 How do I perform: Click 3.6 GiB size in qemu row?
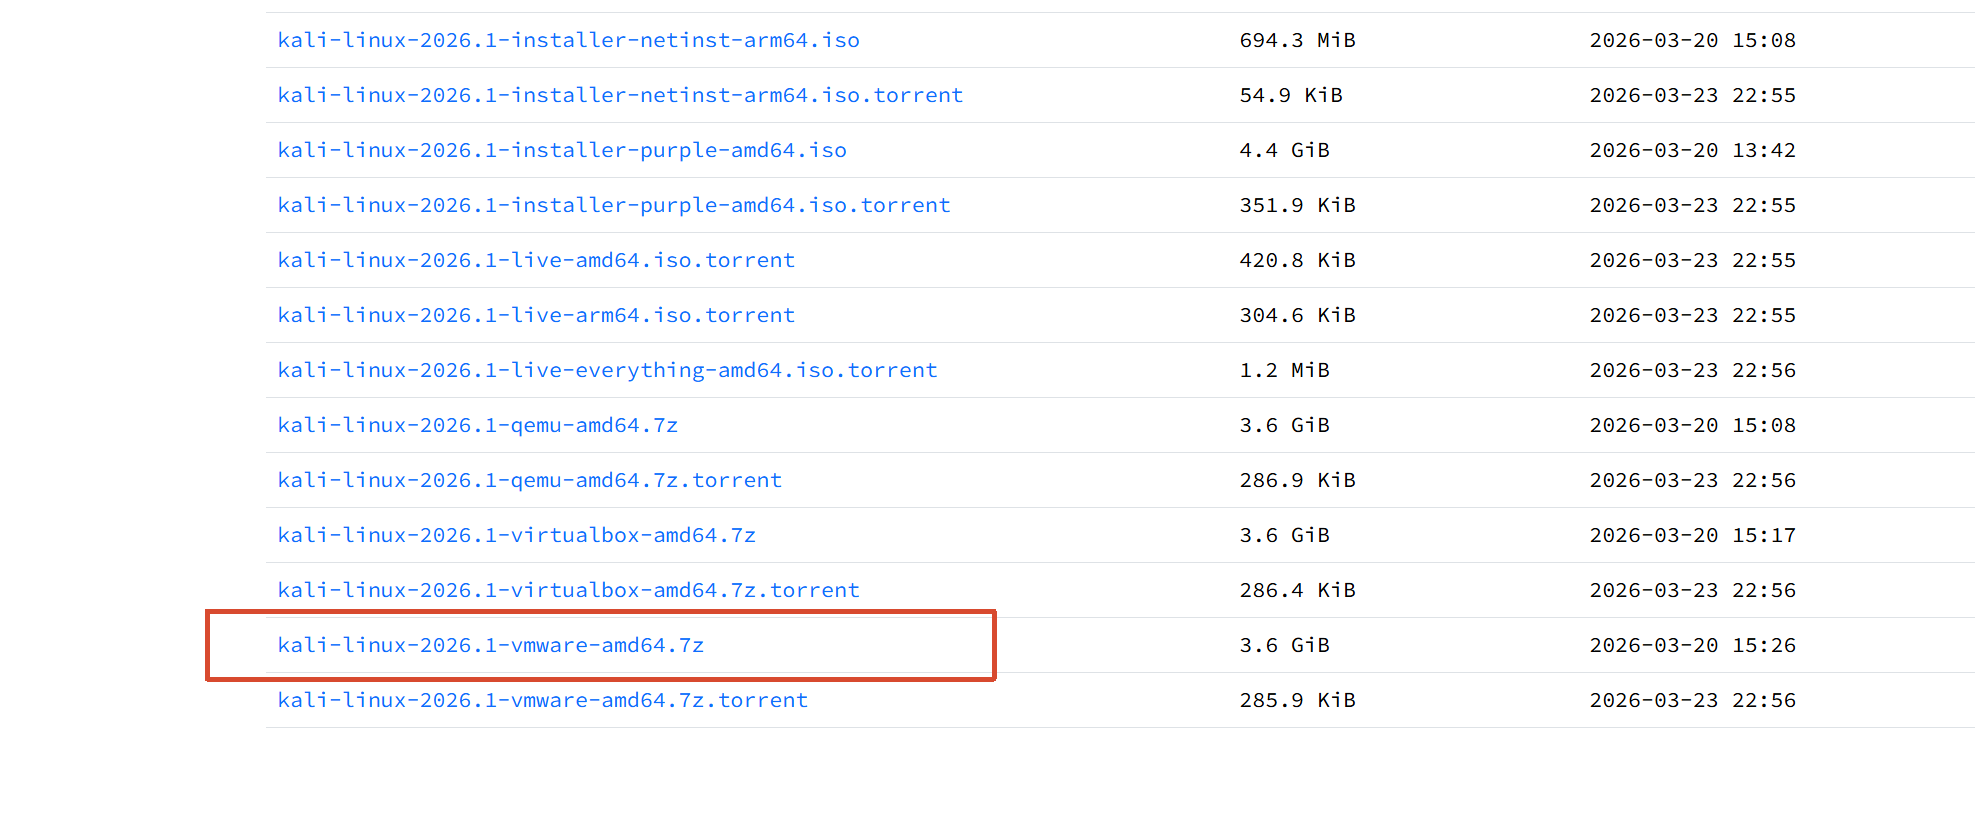click(1284, 425)
